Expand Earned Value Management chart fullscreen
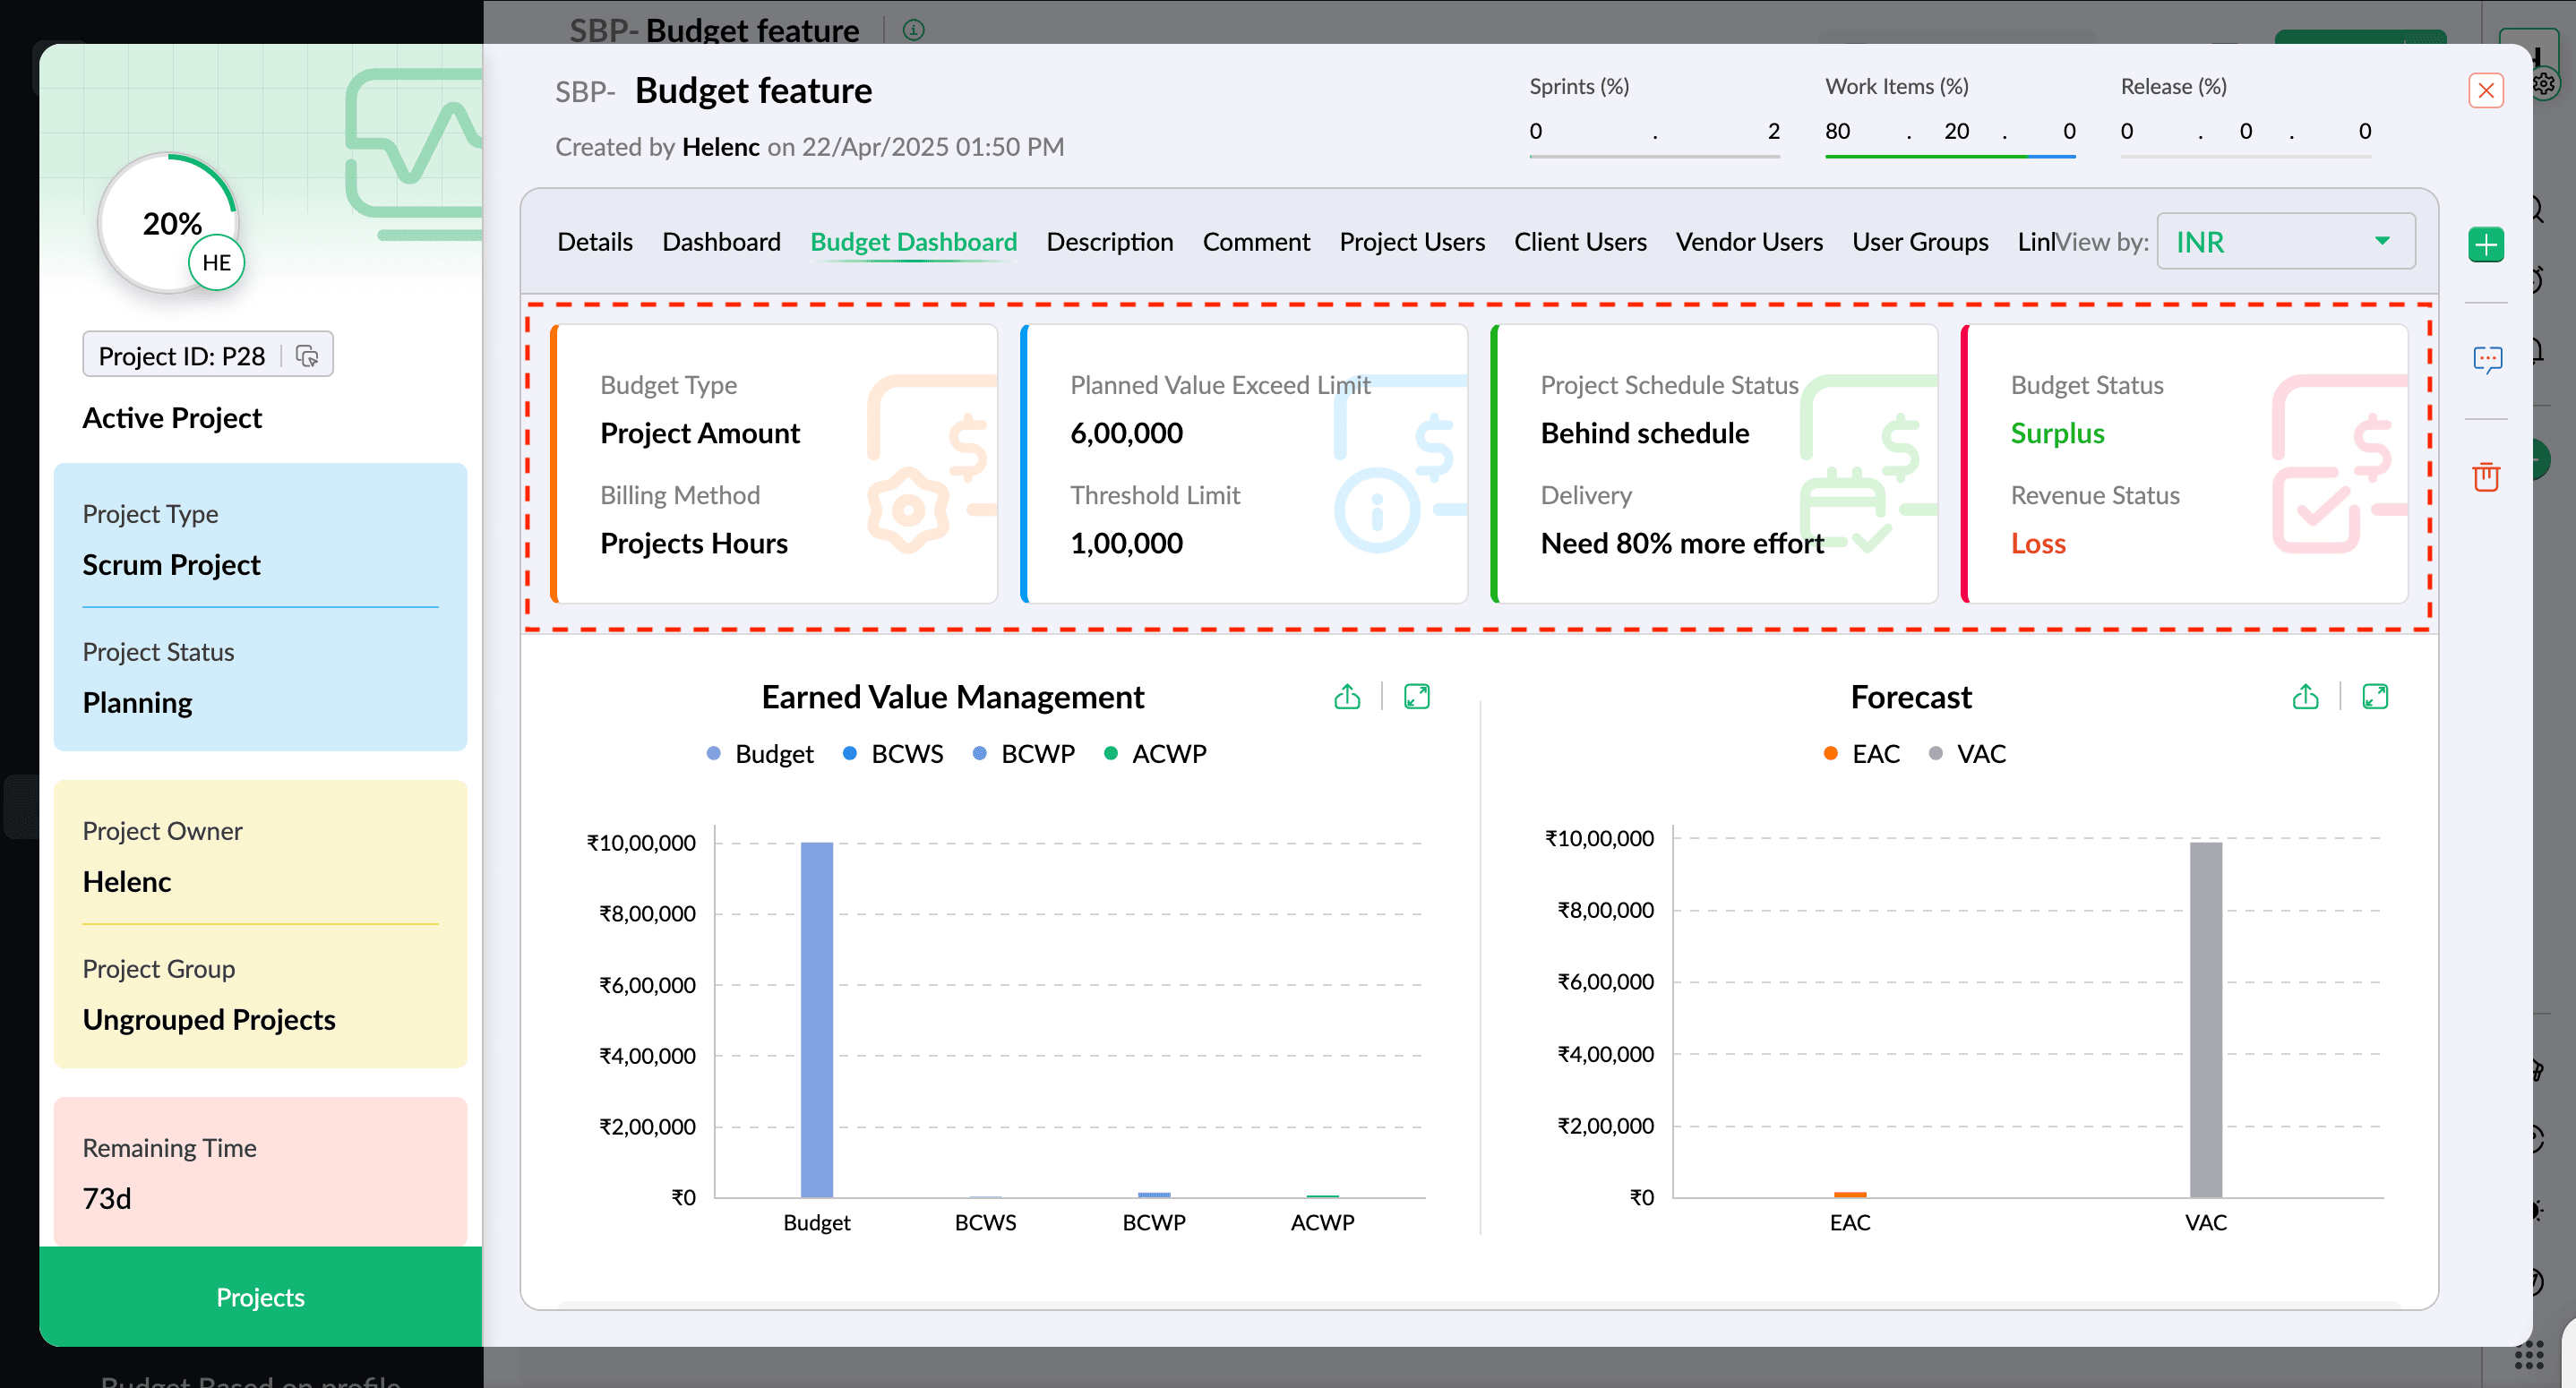The width and height of the screenshot is (2576, 1388). (x=1417, y=697)
